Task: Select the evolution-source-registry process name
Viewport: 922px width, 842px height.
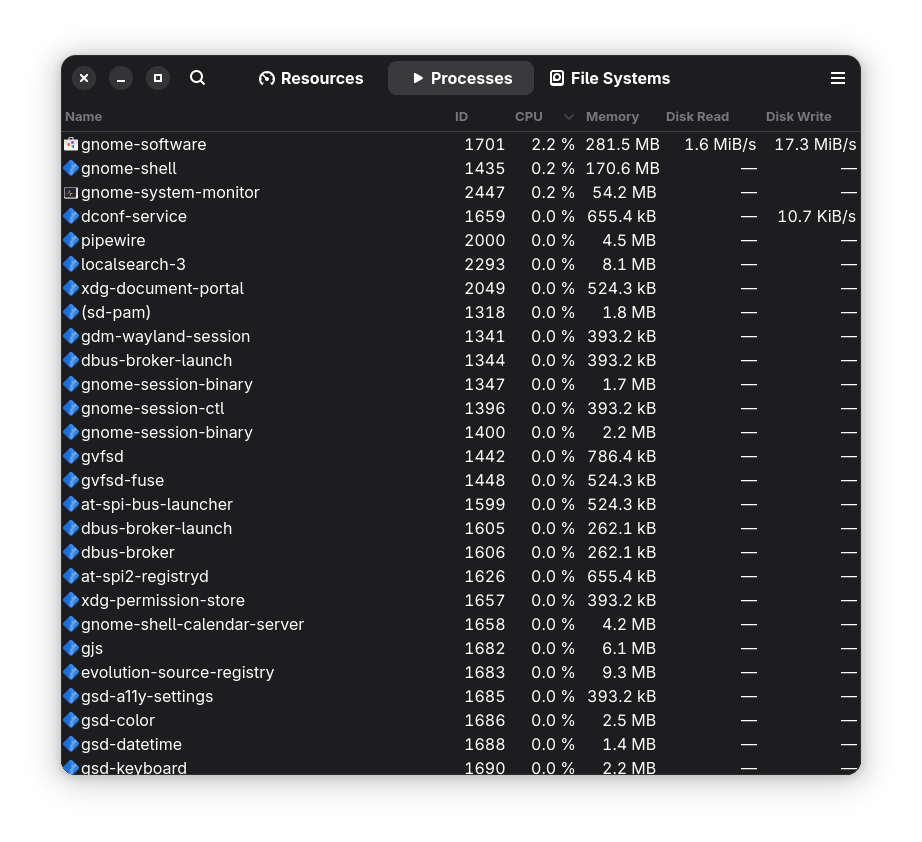Action: [178, 673]
